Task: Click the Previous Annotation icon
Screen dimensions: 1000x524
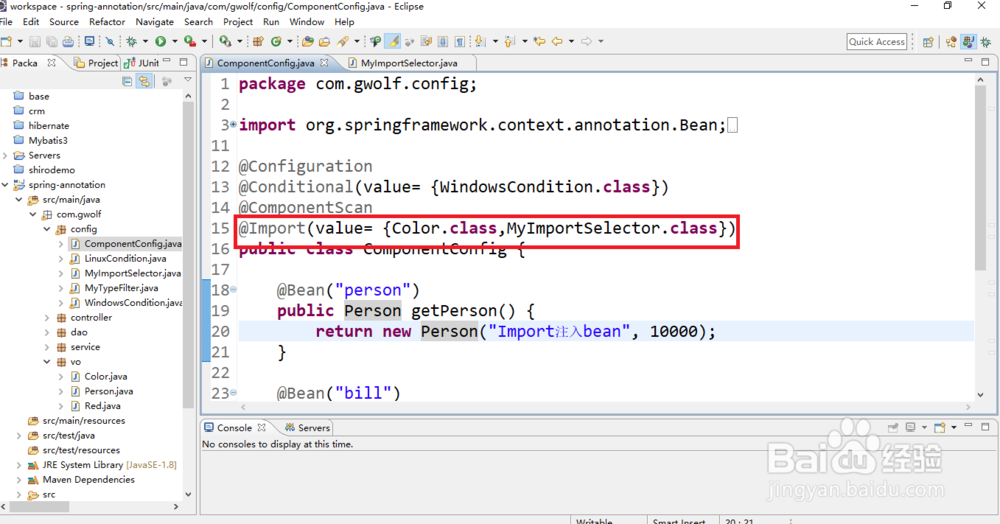Action: point(509,41)
